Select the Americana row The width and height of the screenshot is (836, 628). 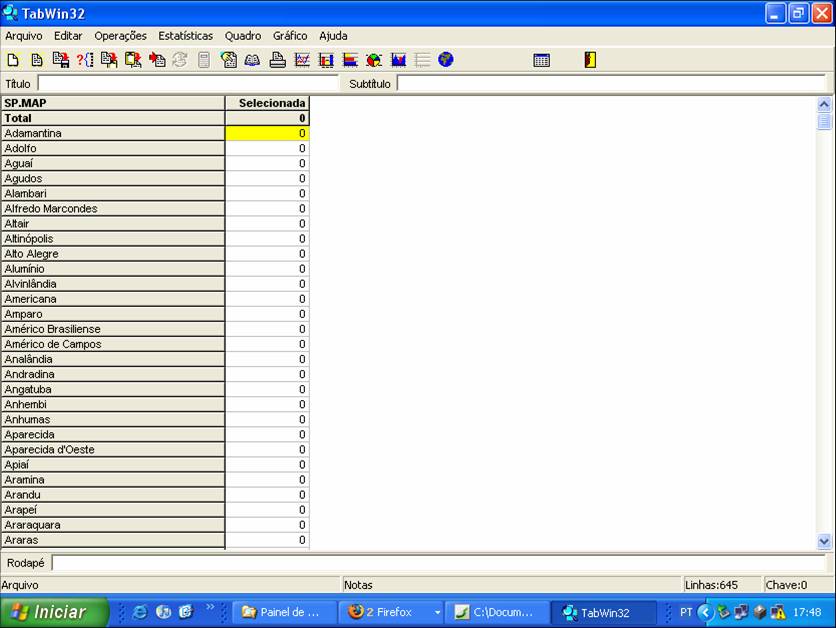(113, 299)
